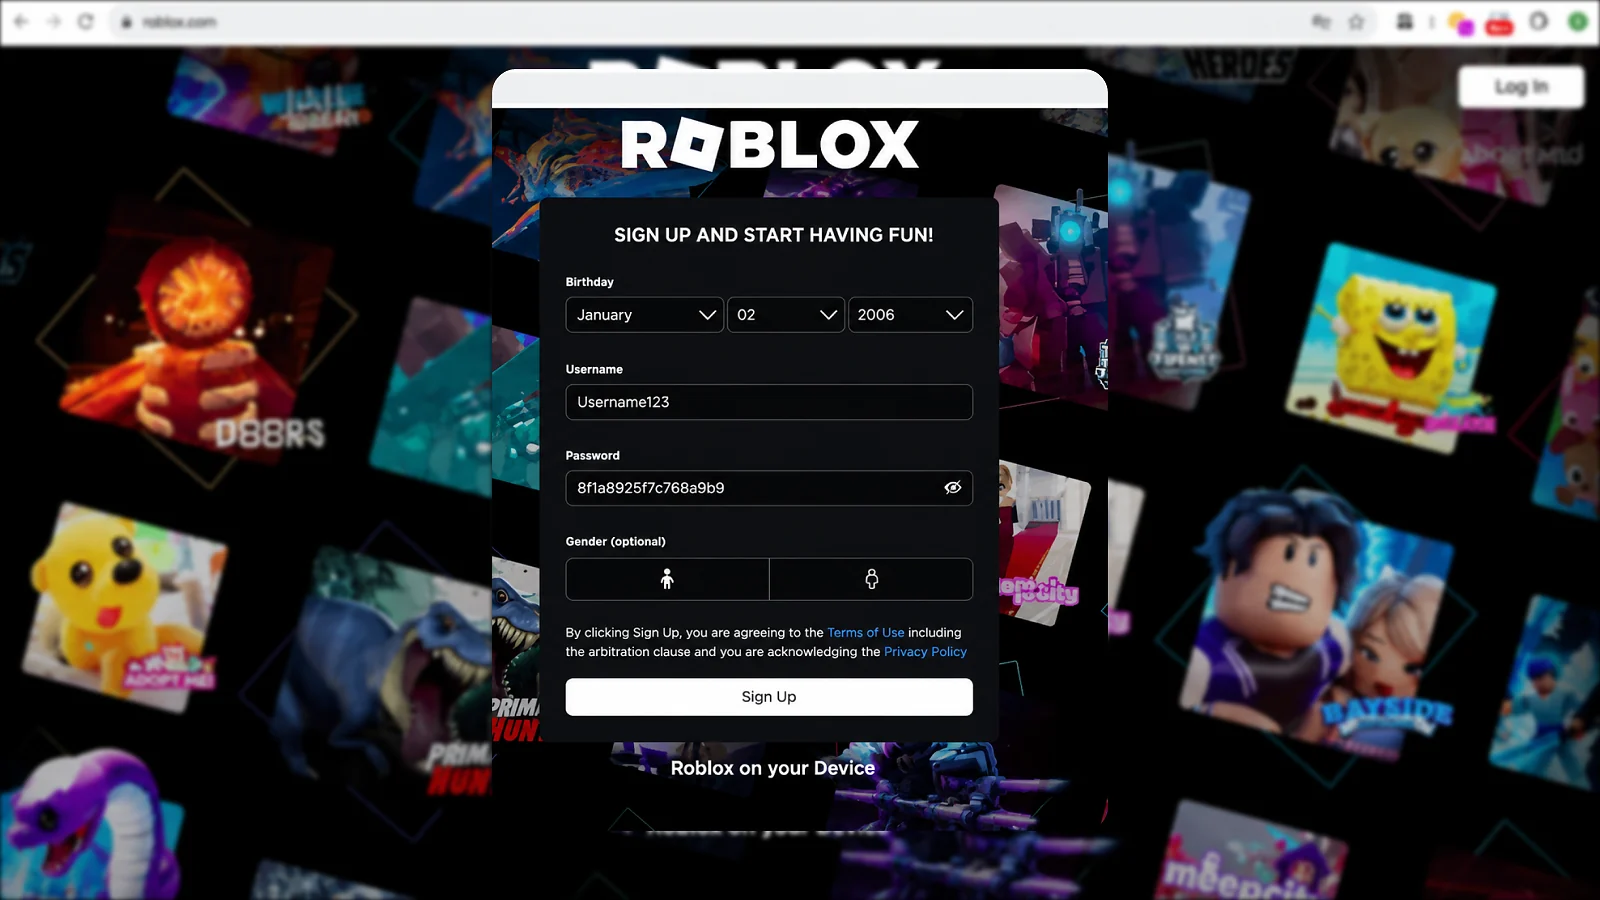Click the "Birthday" field label

590,282
